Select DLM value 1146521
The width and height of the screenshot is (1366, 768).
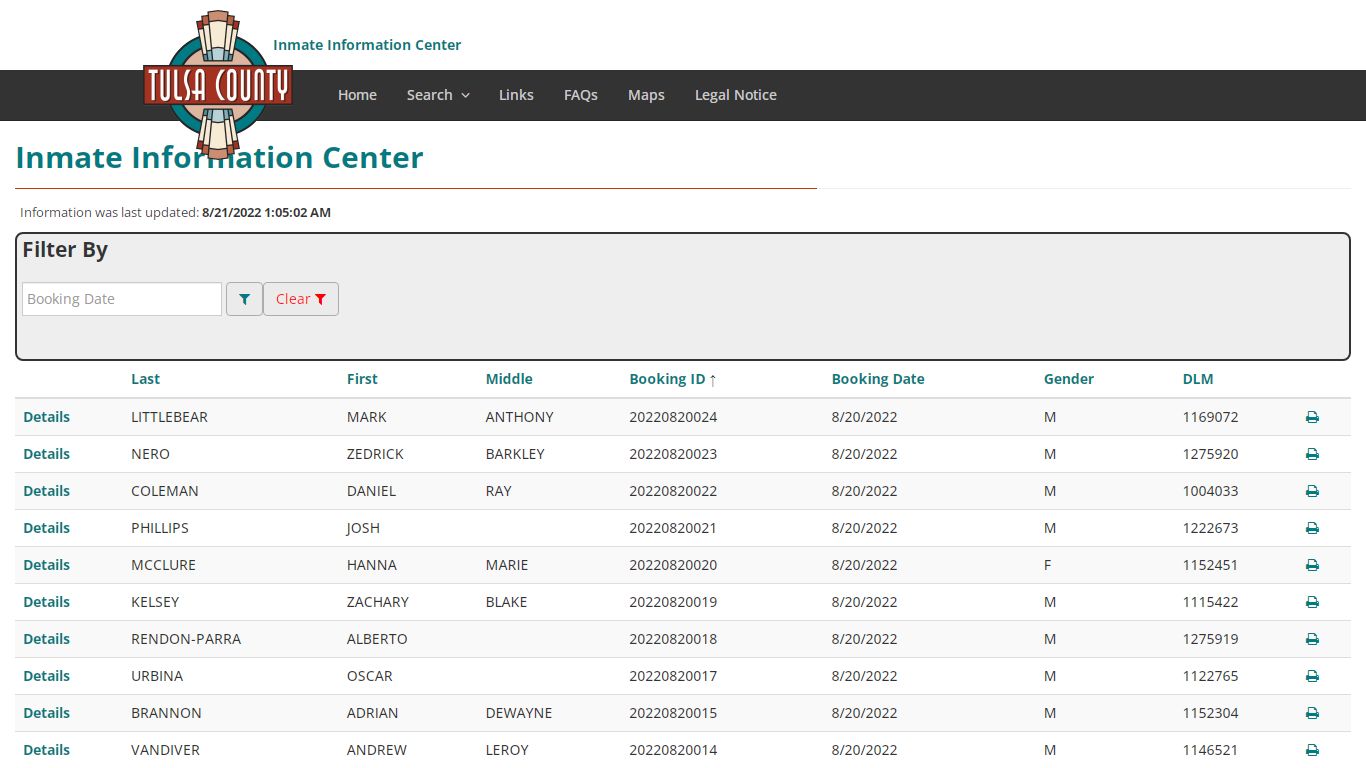click(1211, 750)
